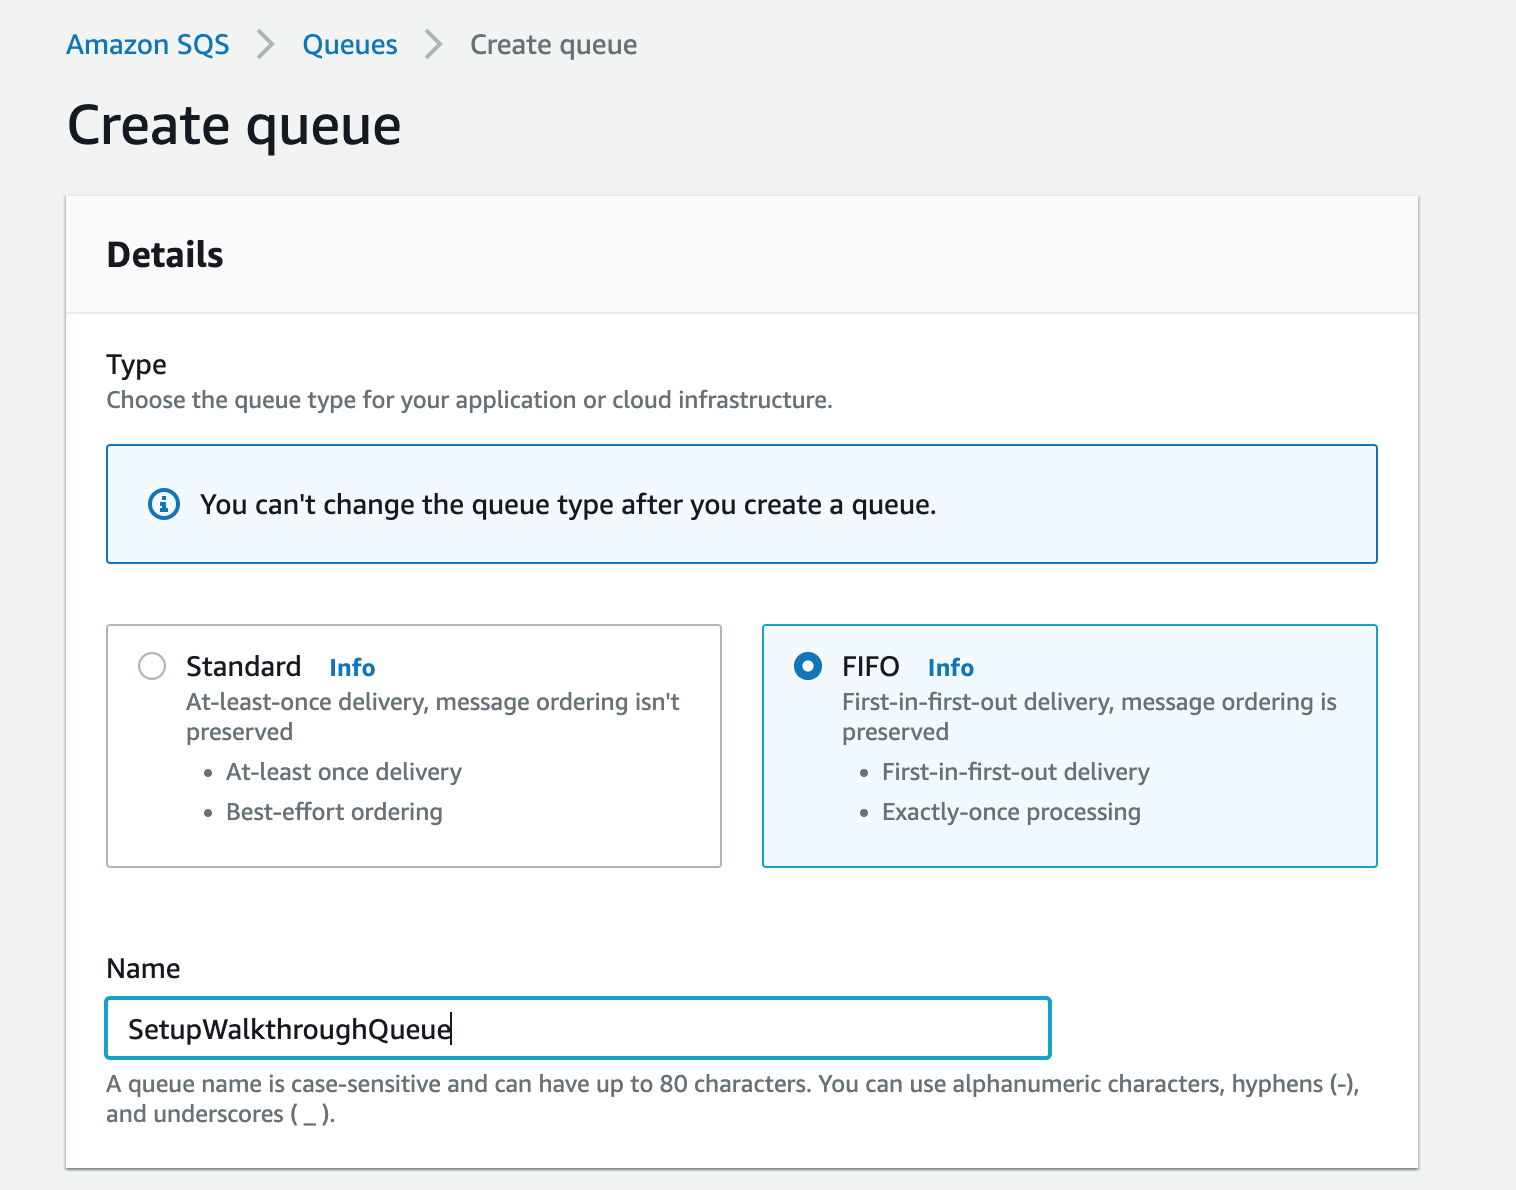This screenshot has height=1190, width=1516.
Task: Click the 'can't change the queue type' notice
Action: click(568, 505)
